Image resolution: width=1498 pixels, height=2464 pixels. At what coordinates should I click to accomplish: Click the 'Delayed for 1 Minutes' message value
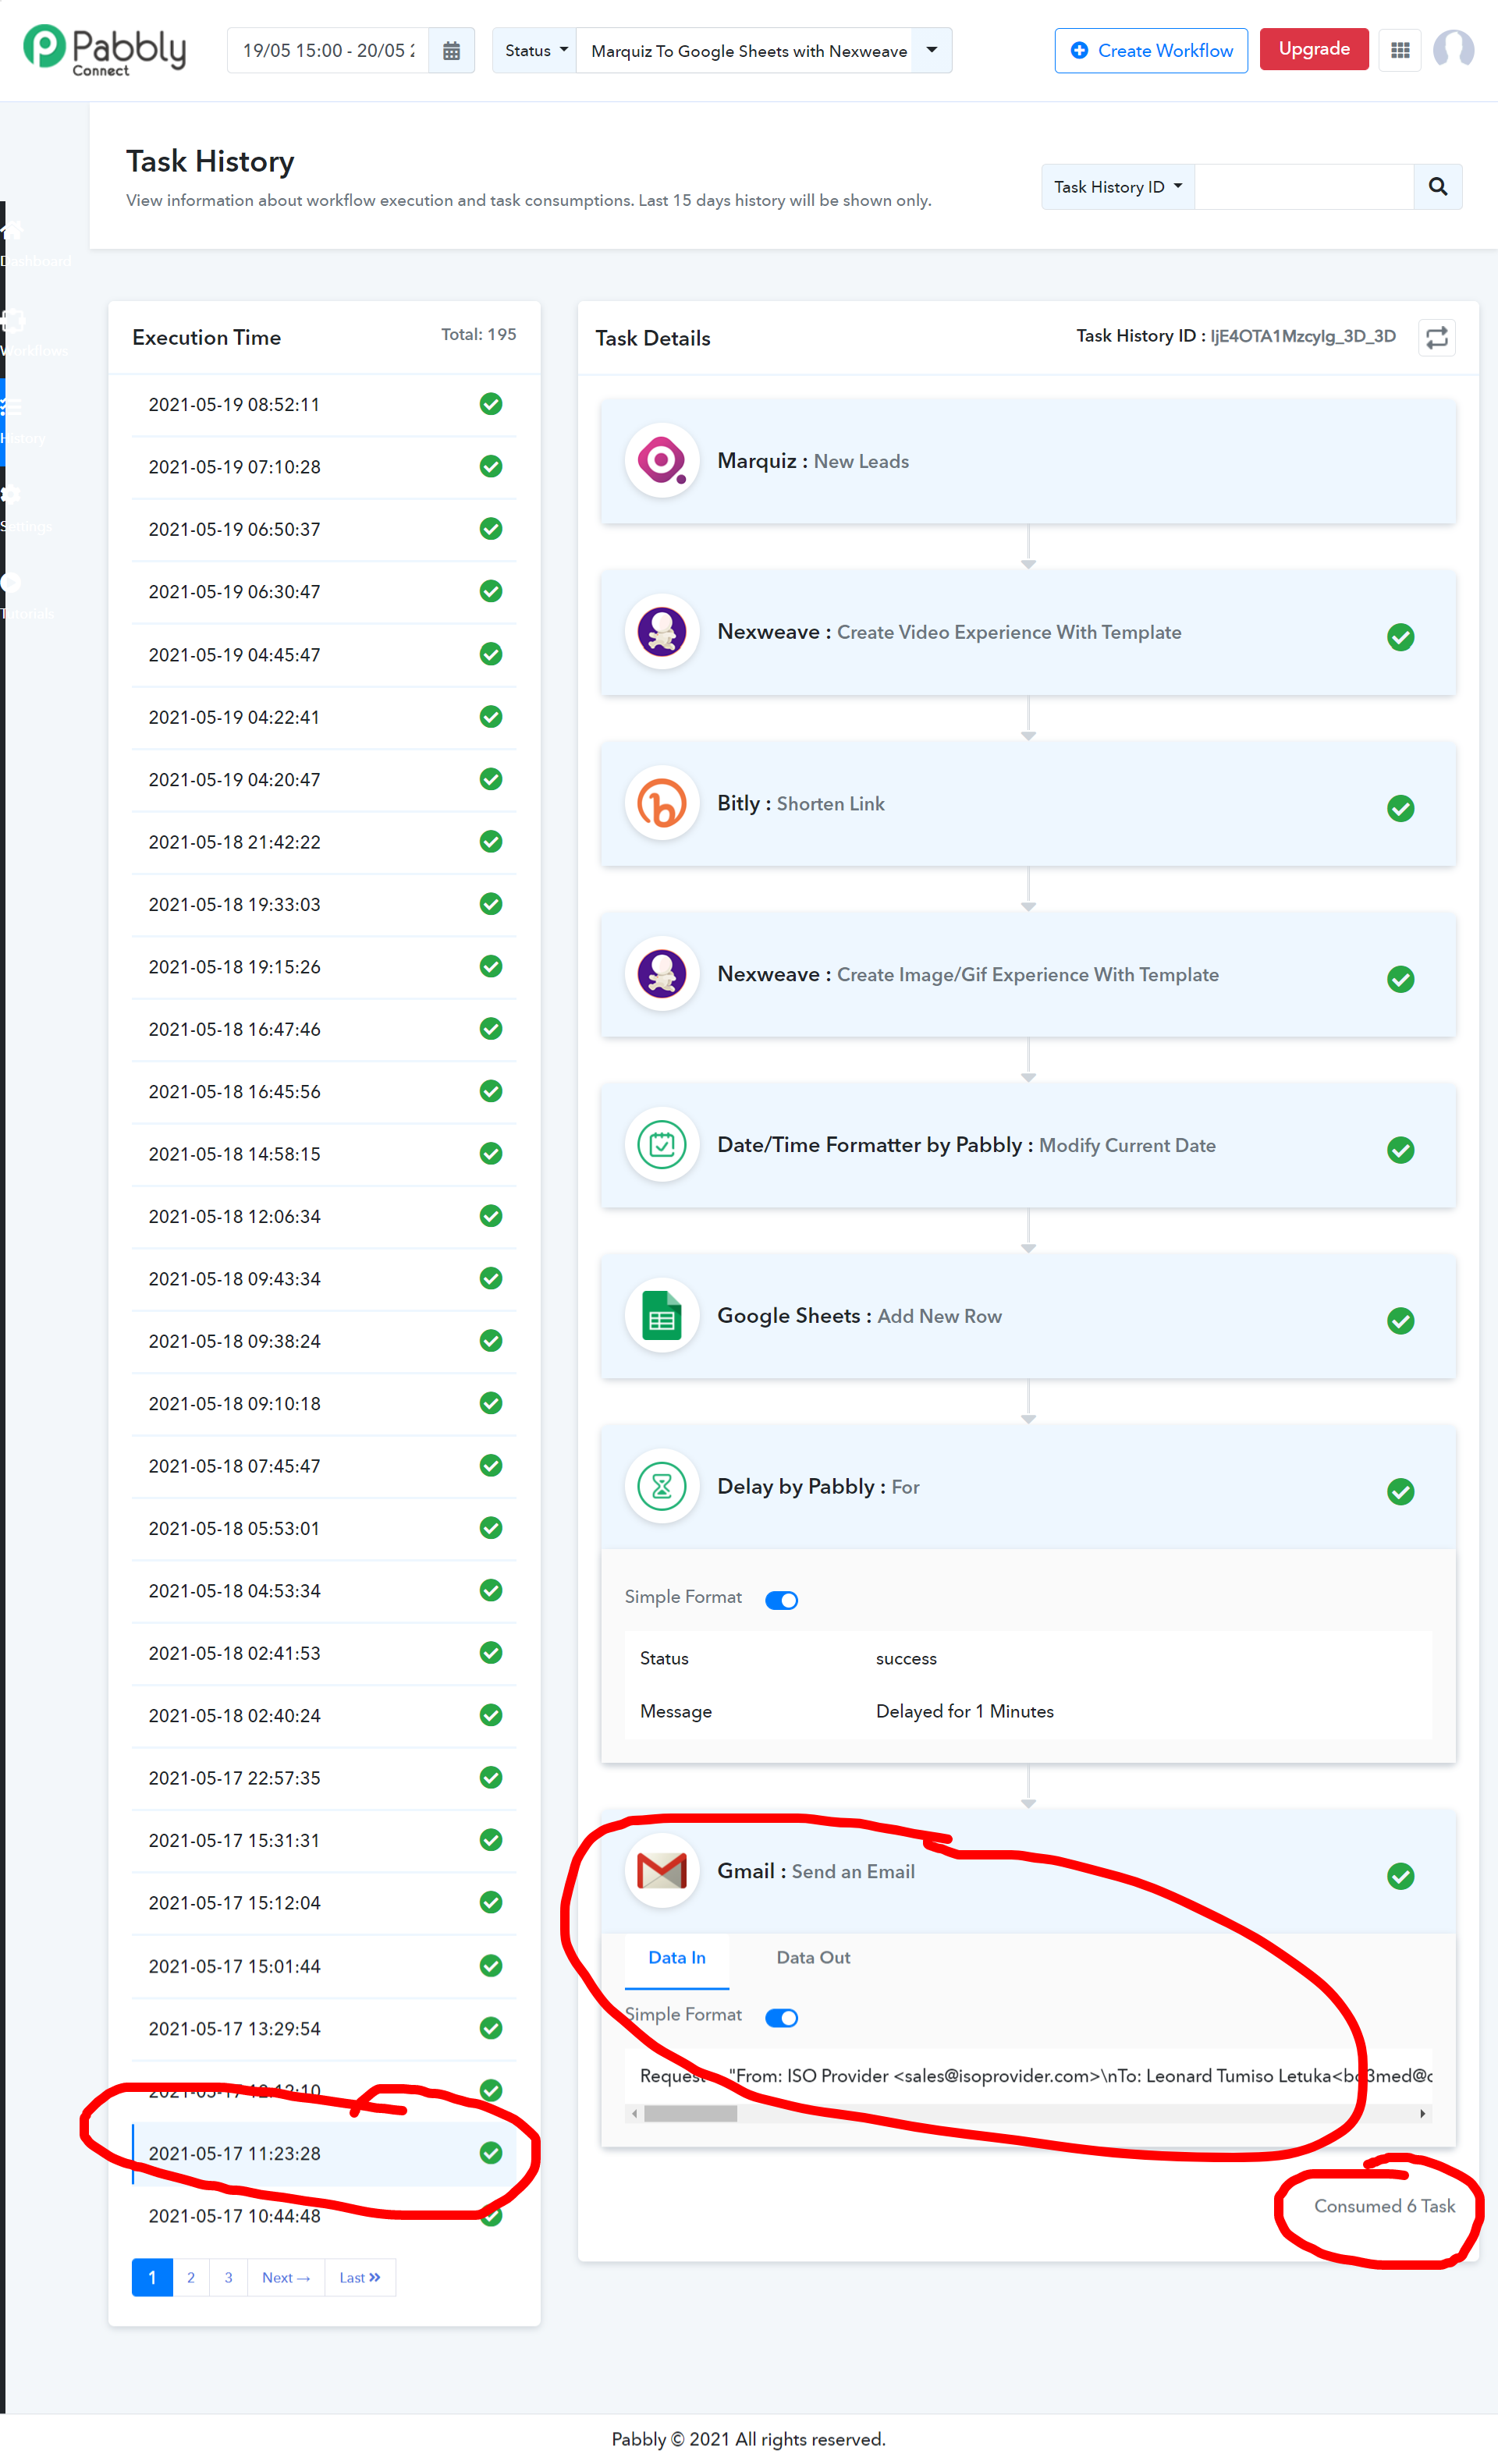964,1711
